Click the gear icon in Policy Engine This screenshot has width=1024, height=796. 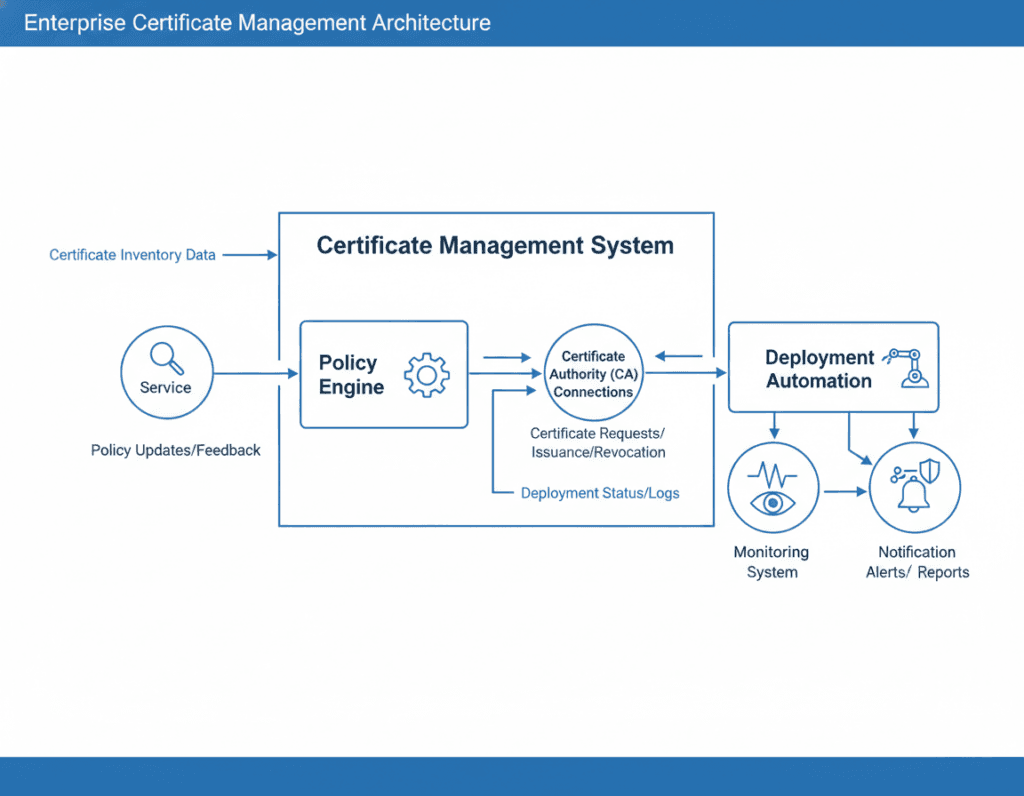pos(428,376)
